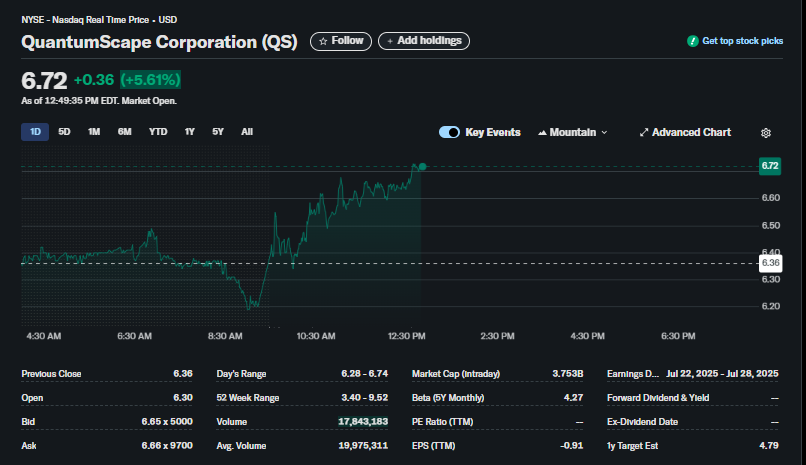Select the 1D time range tab
The width and height of the screenshot is (806, 465).
coord(35,132)
